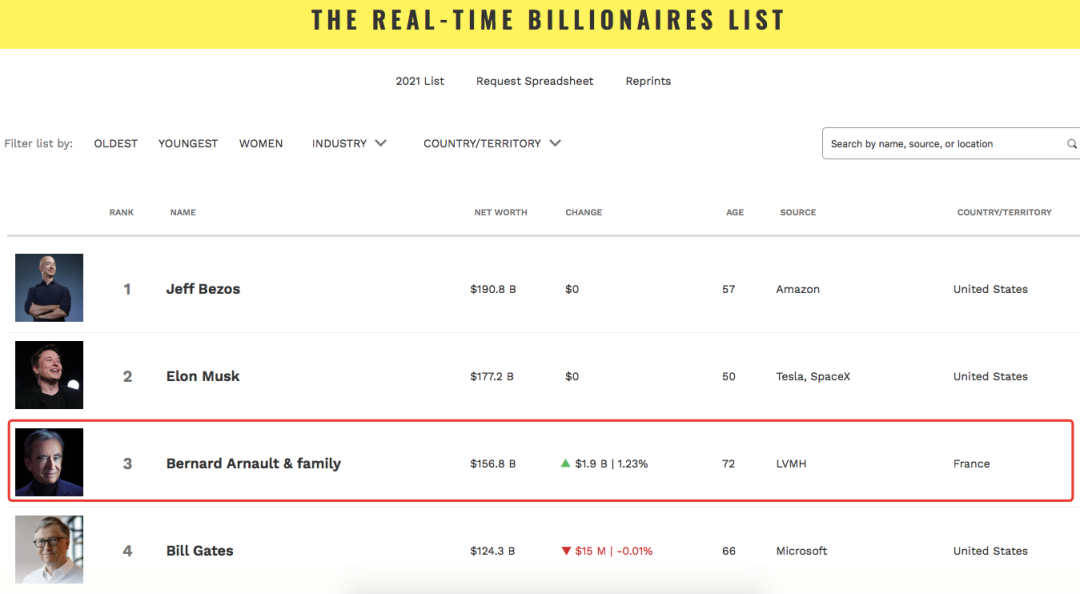Click the search by name field
This screenshot has height=594, width=1080.
pyautogui.click(x=940, y=144)
